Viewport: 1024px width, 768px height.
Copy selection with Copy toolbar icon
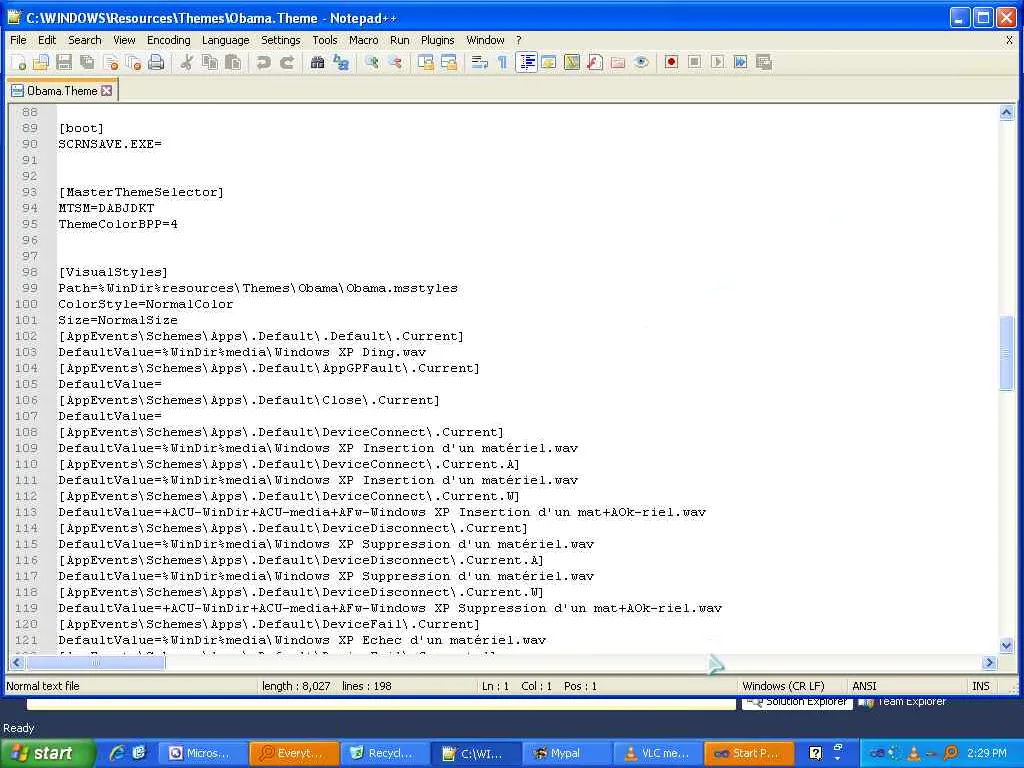[x=210, y=62]
